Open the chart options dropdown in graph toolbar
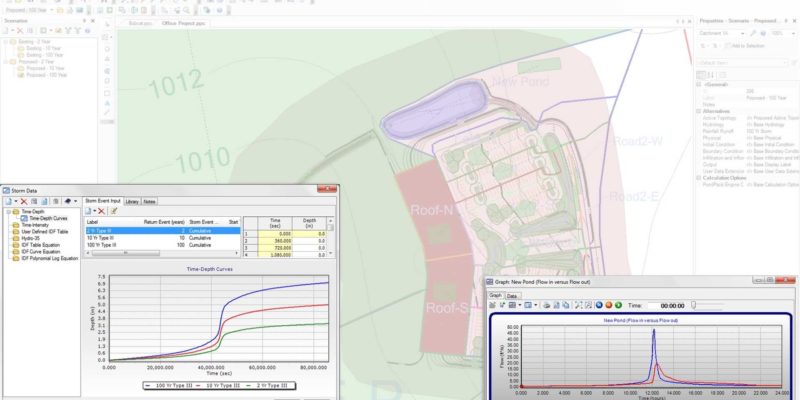Image resolution: width=800 pixels, height=400 pixels. (520, 305)
